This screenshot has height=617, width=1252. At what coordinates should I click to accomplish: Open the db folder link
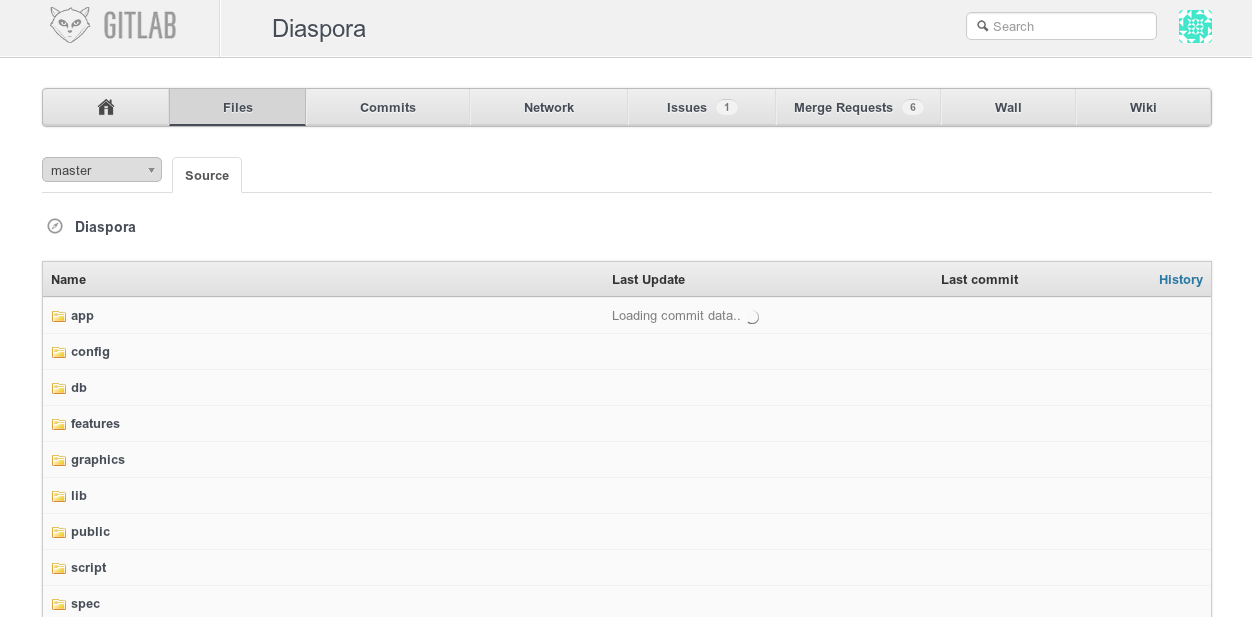pos(79,388)
